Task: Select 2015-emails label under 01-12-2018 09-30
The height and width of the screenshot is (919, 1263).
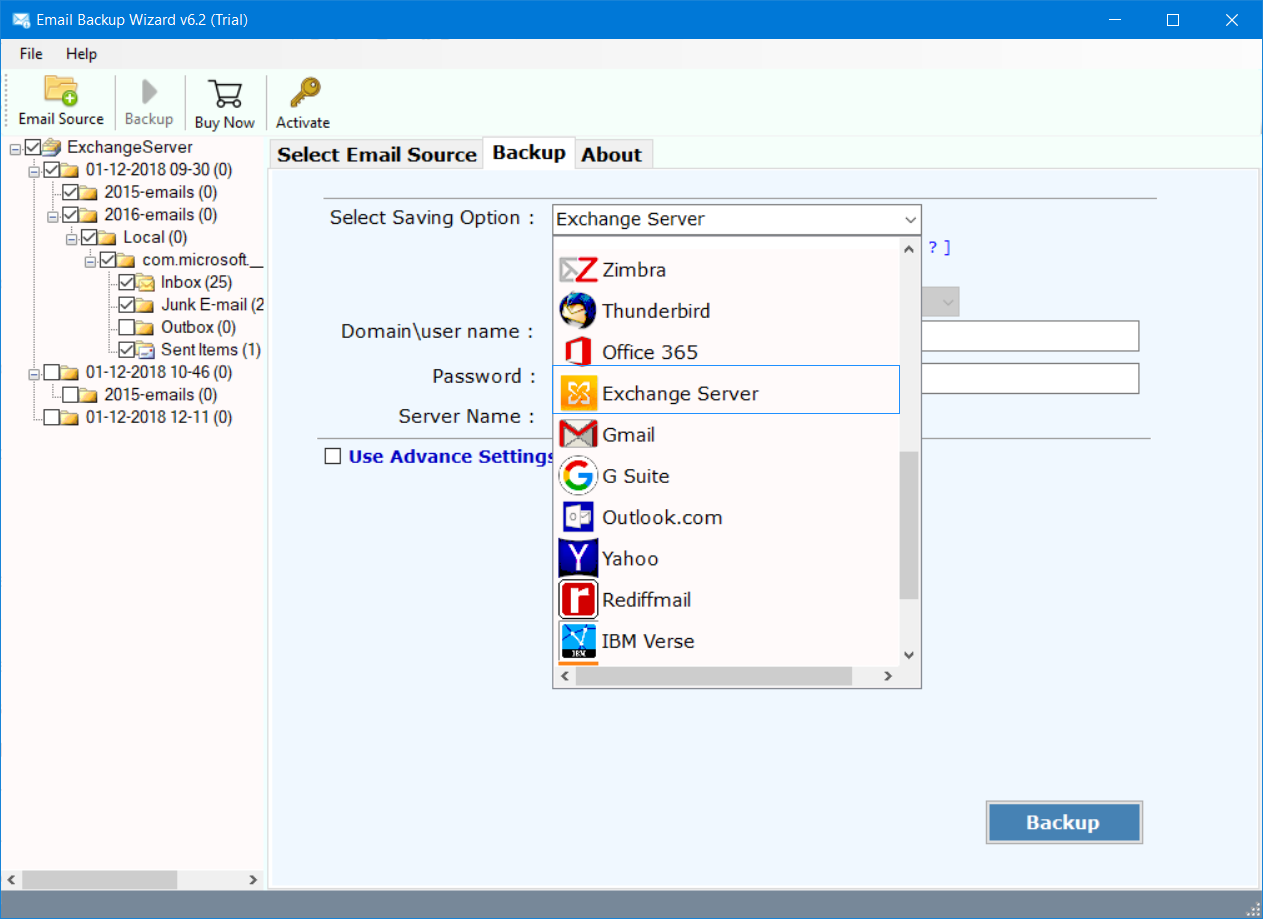Action: pos(160,192)
